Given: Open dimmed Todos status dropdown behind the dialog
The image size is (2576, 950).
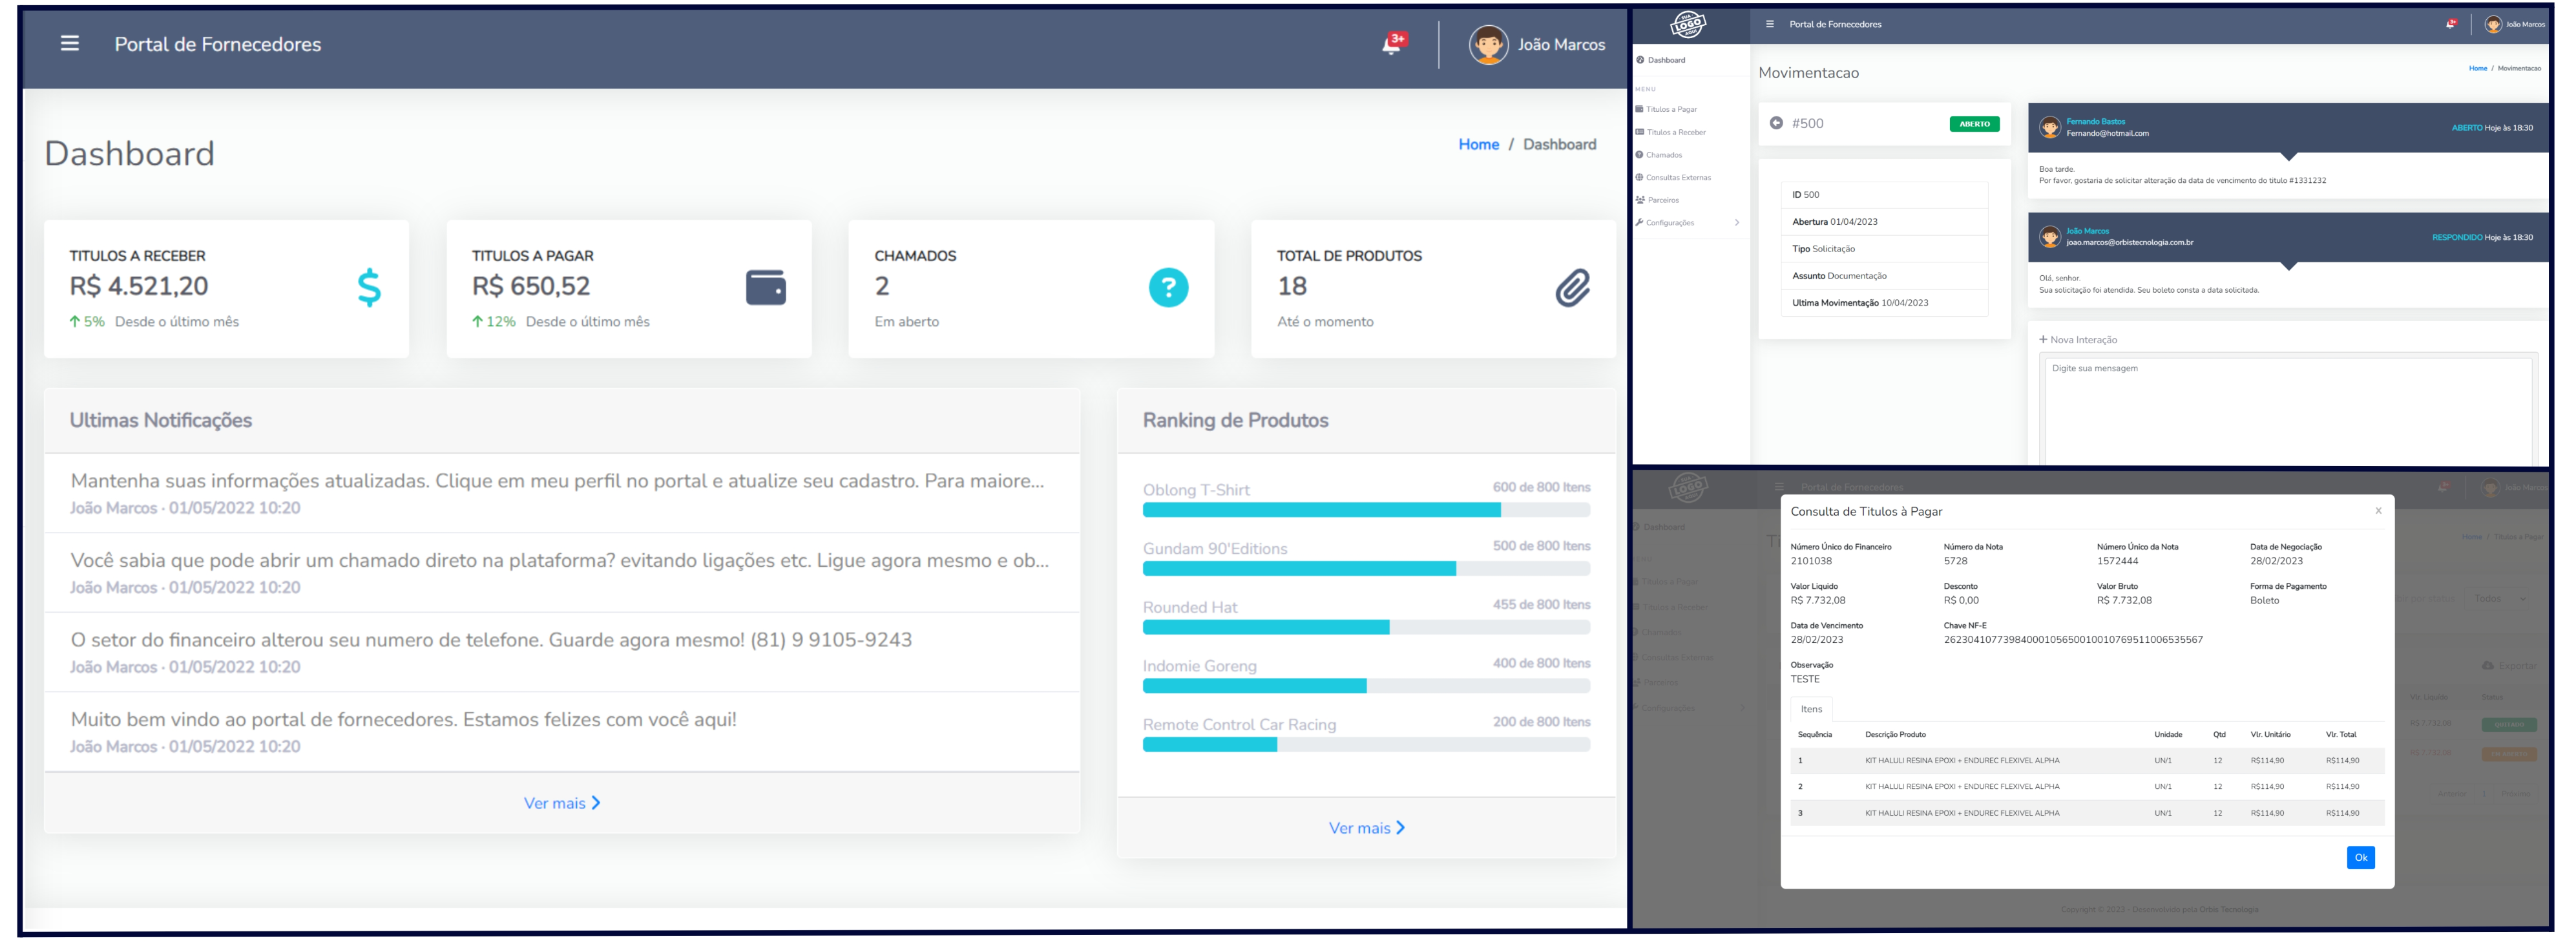Looking at the screenshot, I should pos(2499,598).
